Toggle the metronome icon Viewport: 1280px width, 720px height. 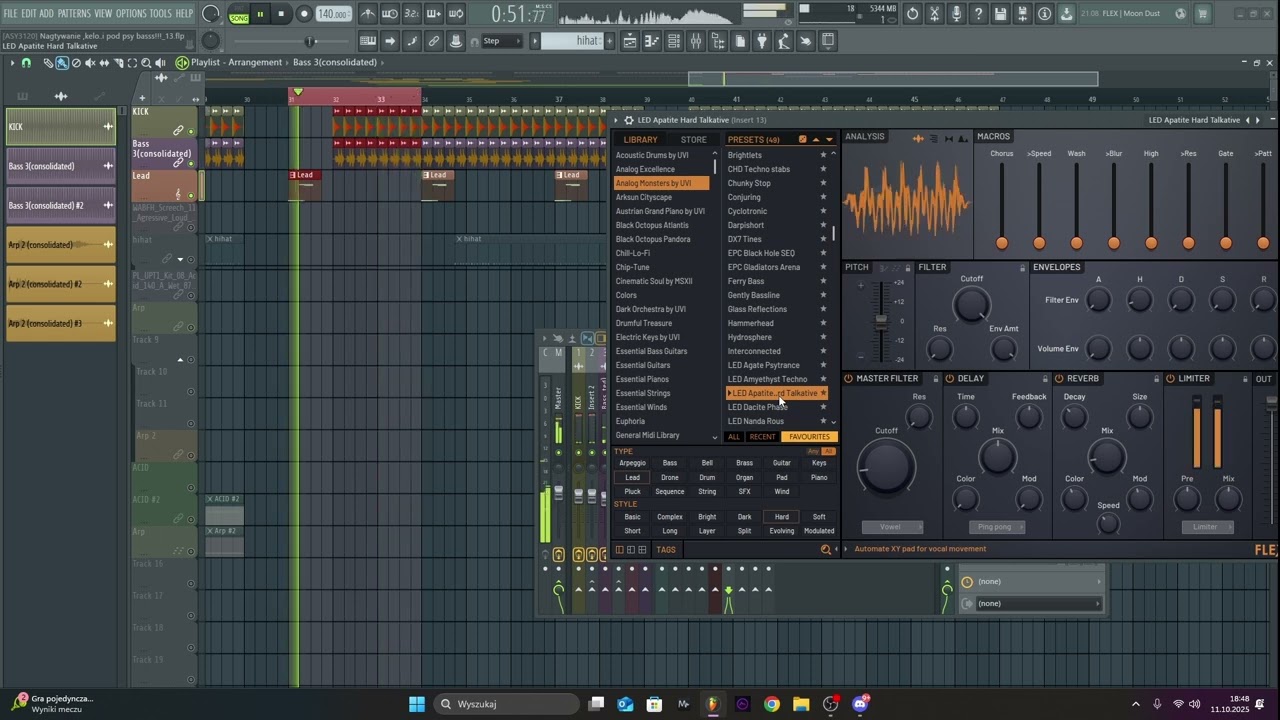[368, 14]
